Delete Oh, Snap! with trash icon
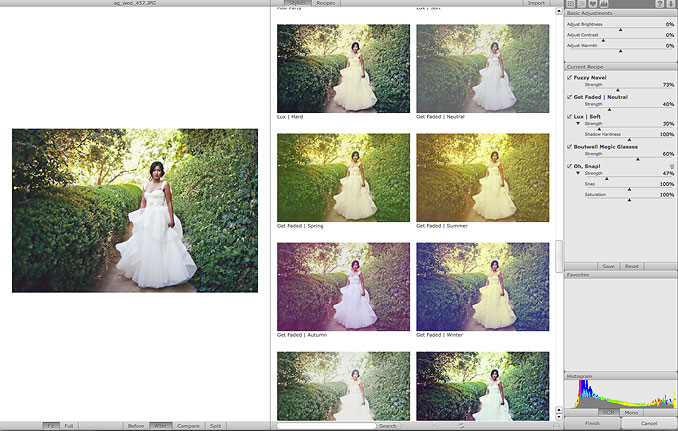678x431 pixels. 672,166
